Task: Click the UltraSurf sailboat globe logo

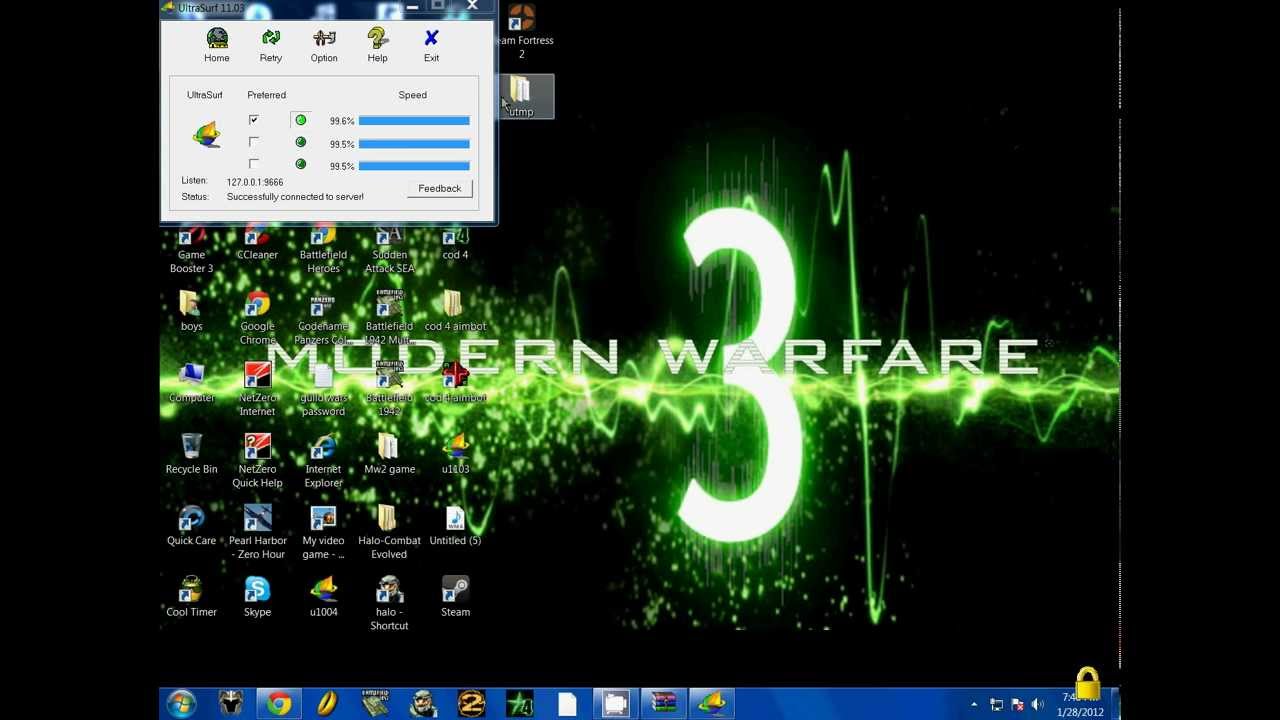Action: pyautogui.click(x=206, y=135)
